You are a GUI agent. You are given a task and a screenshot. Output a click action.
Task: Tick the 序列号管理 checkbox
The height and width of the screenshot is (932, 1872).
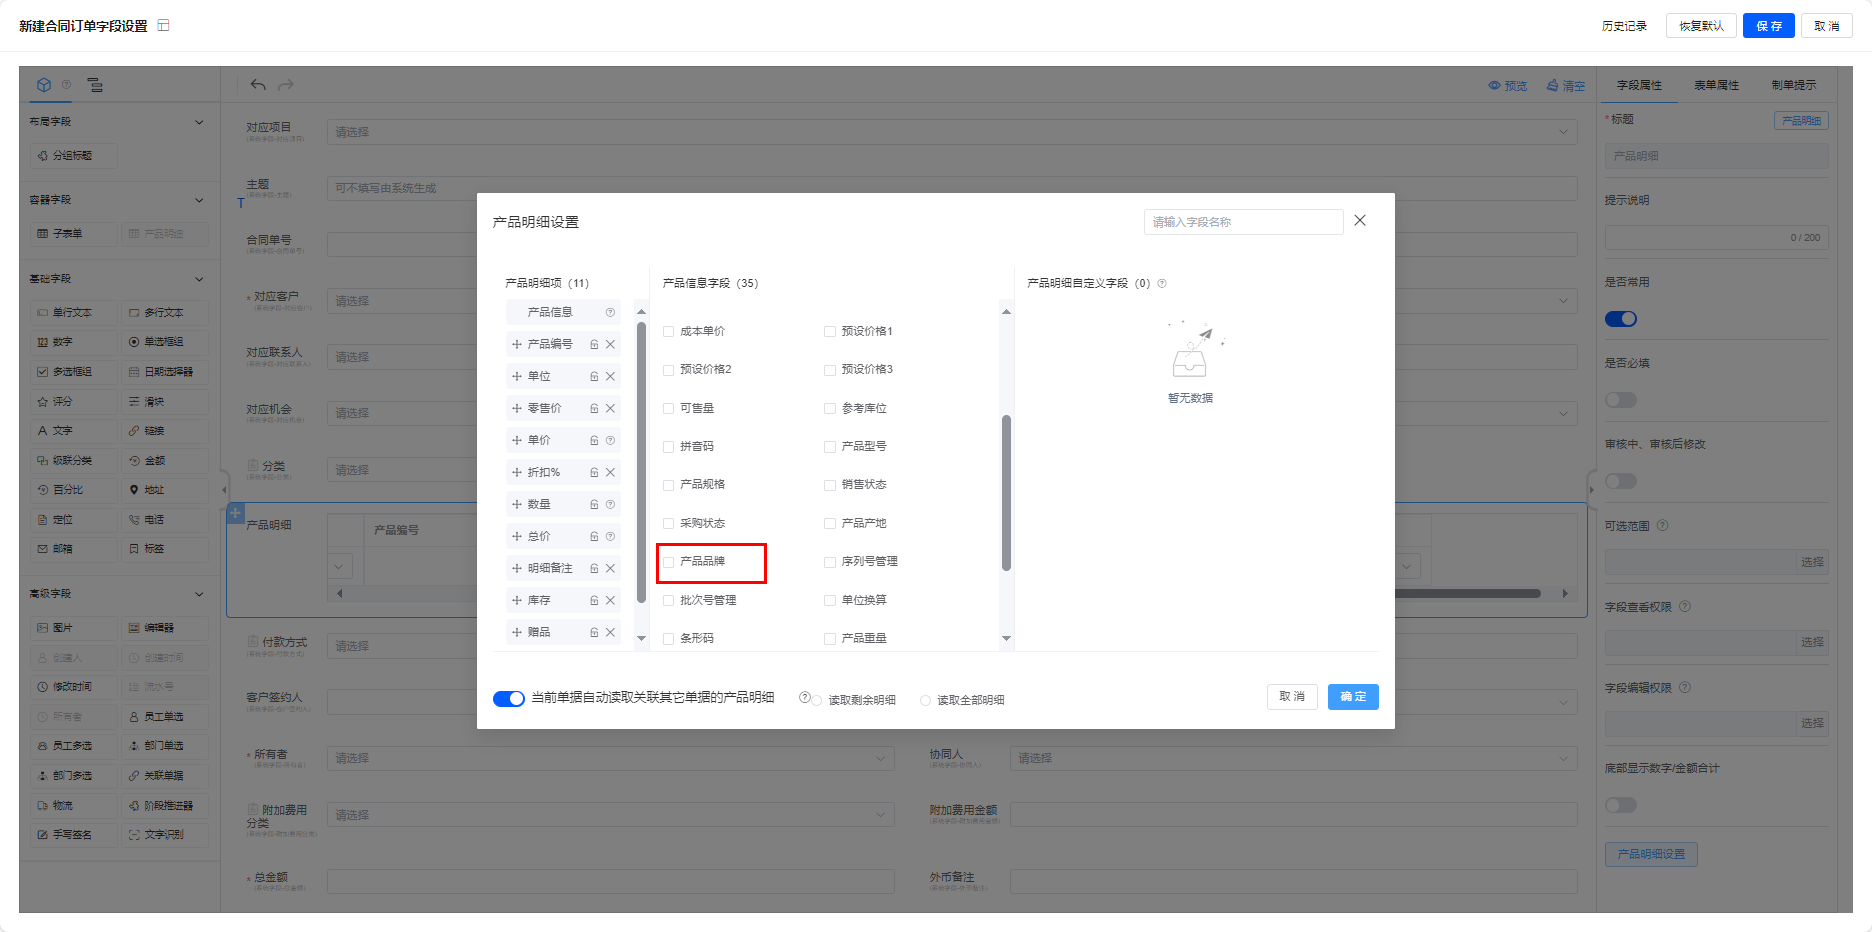(x=830, y=562)
